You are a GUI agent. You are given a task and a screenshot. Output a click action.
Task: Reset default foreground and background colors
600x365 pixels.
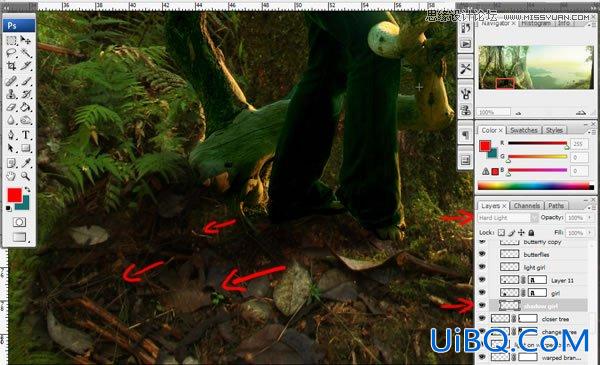pos(9,208)
